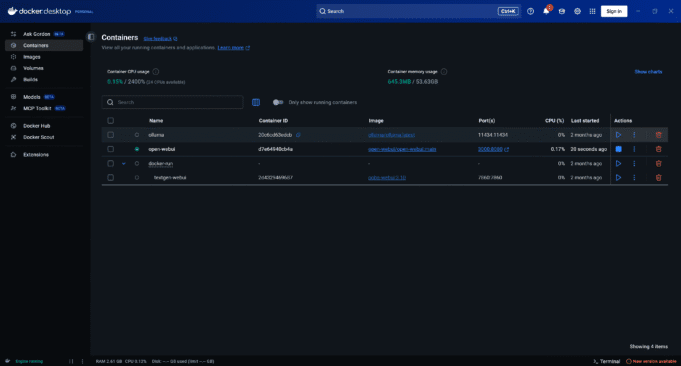Open the engine options three-dot menu
Screen dimensions: 681x366
tap(82, 361)
